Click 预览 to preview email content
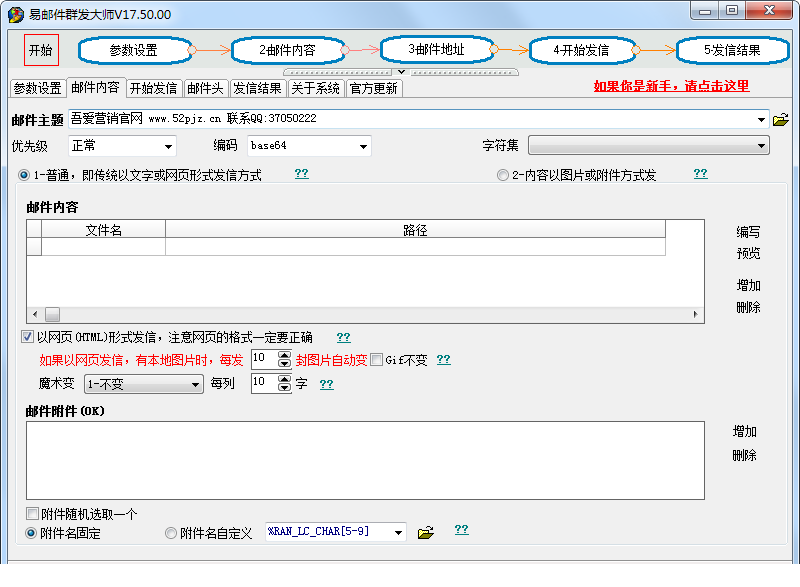The image size is (800, 587). [x=748, y=253]
